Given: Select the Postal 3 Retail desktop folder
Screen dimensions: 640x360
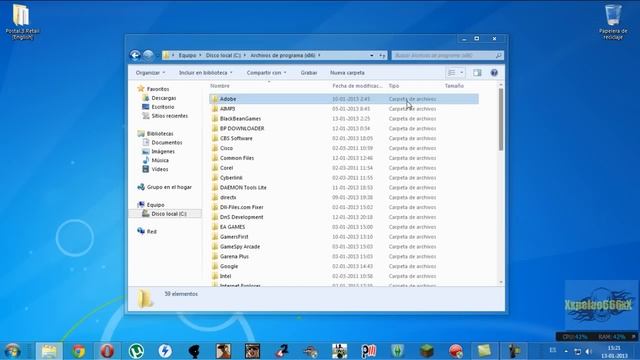Looking at the screenshot, I should pyautogui.click(x=22, y=21).
